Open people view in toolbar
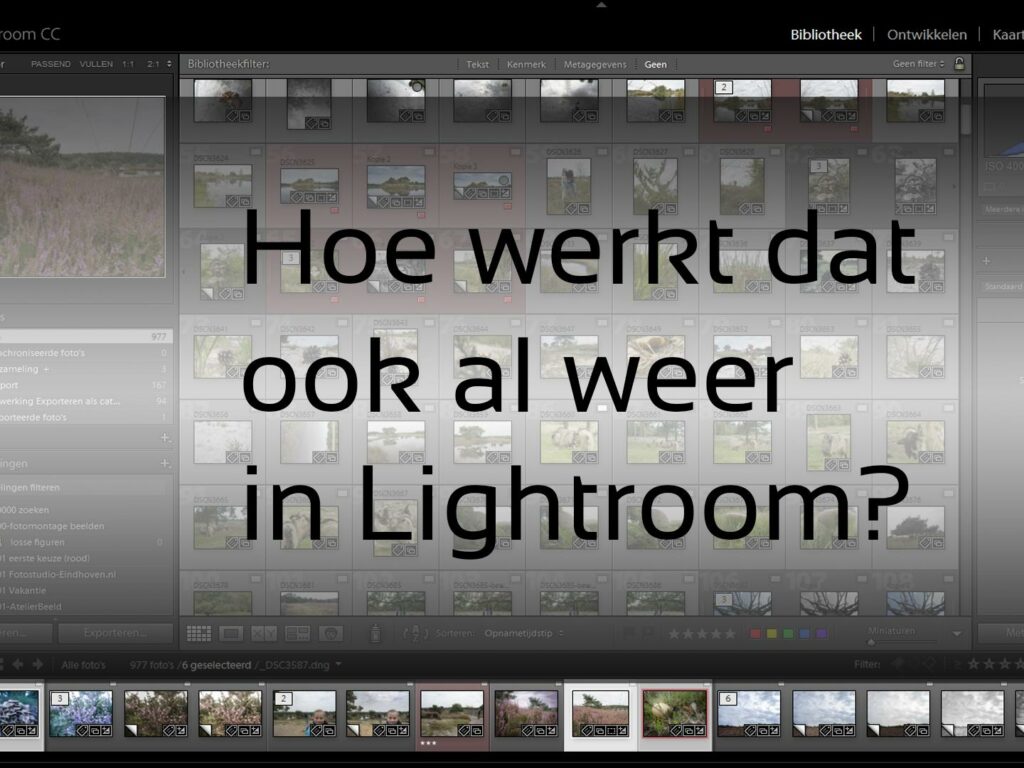This screenshot has width=1024, height=768. point(331,633)
